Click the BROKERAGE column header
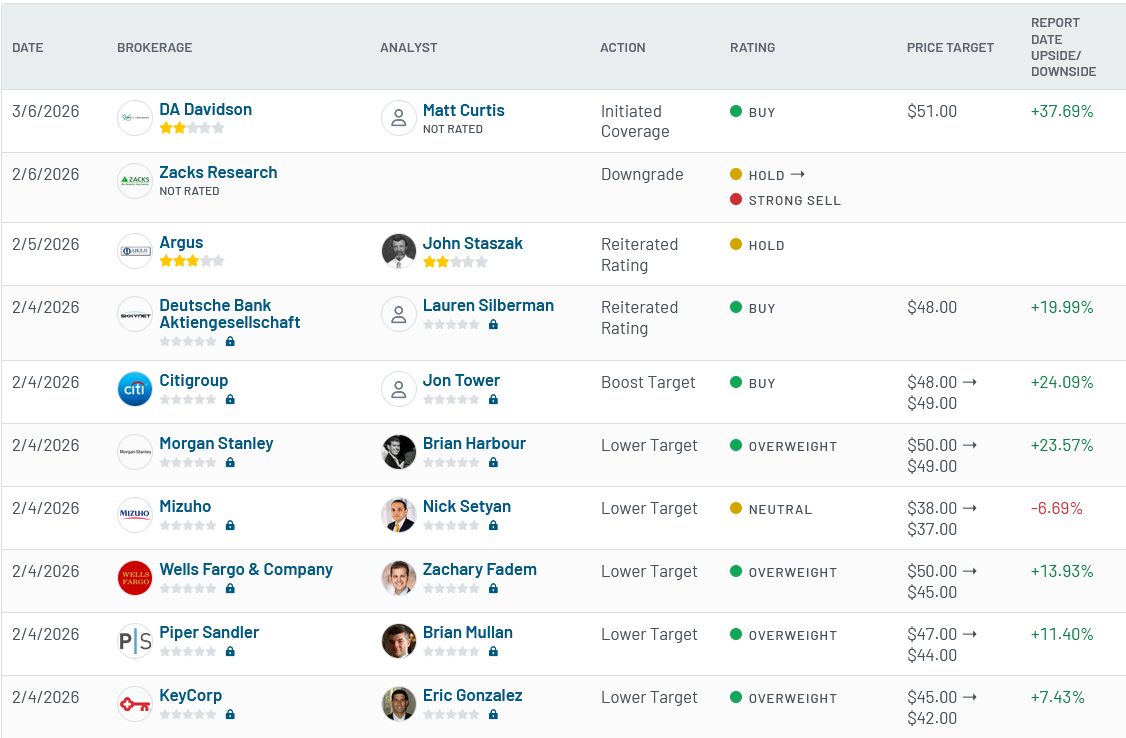Screen dimensions: 1126x738 (154, 47)
